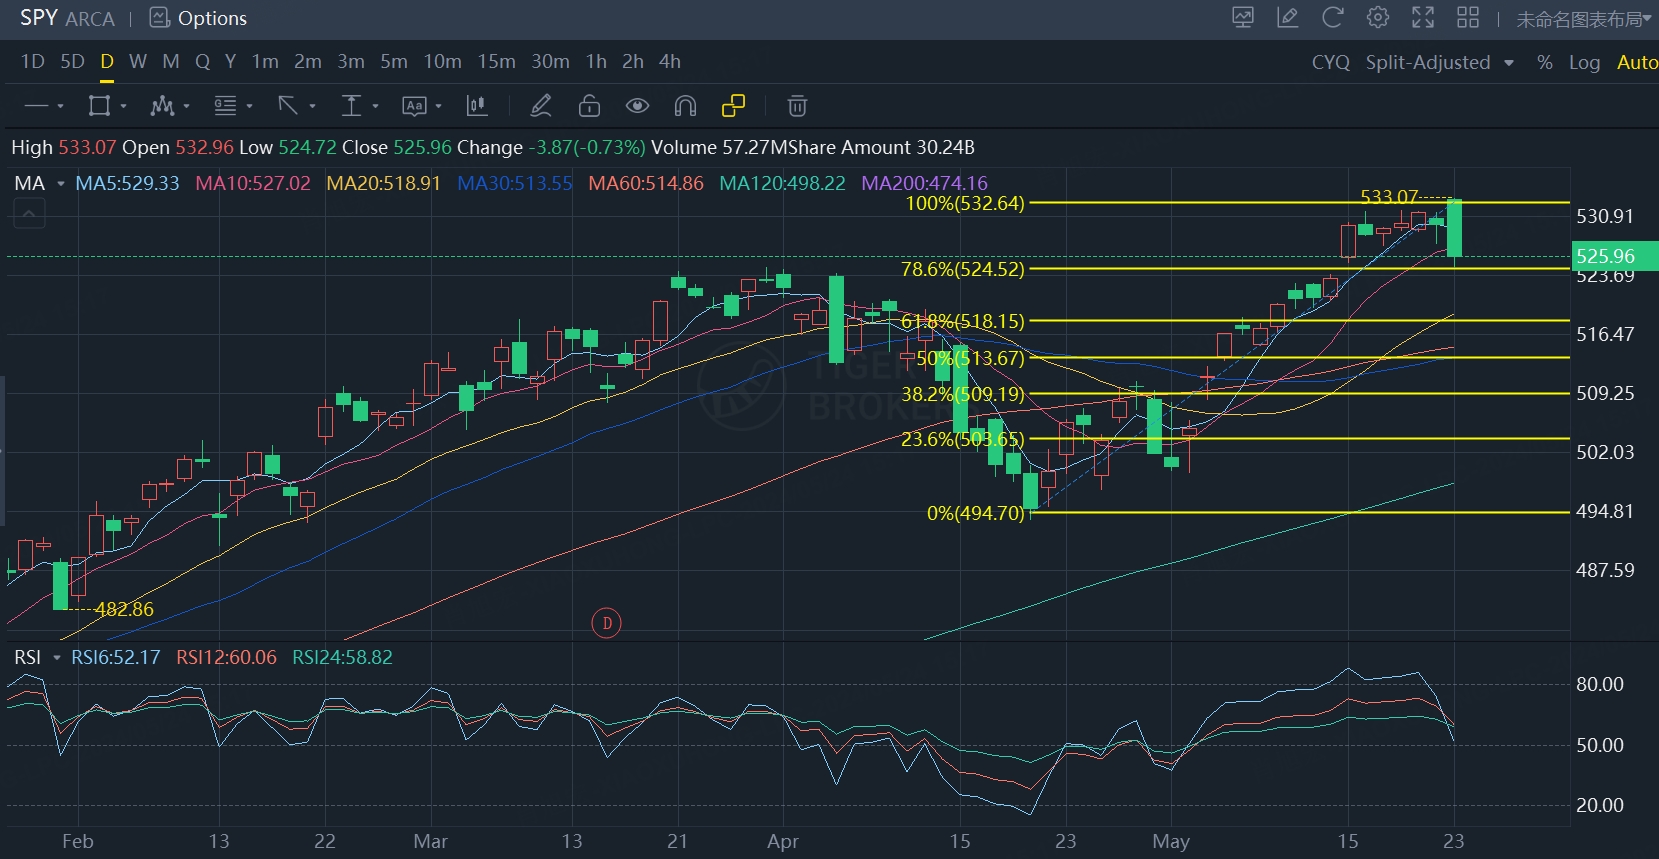
Task: Click the refresh chart icon
Action: point(1332,18)
